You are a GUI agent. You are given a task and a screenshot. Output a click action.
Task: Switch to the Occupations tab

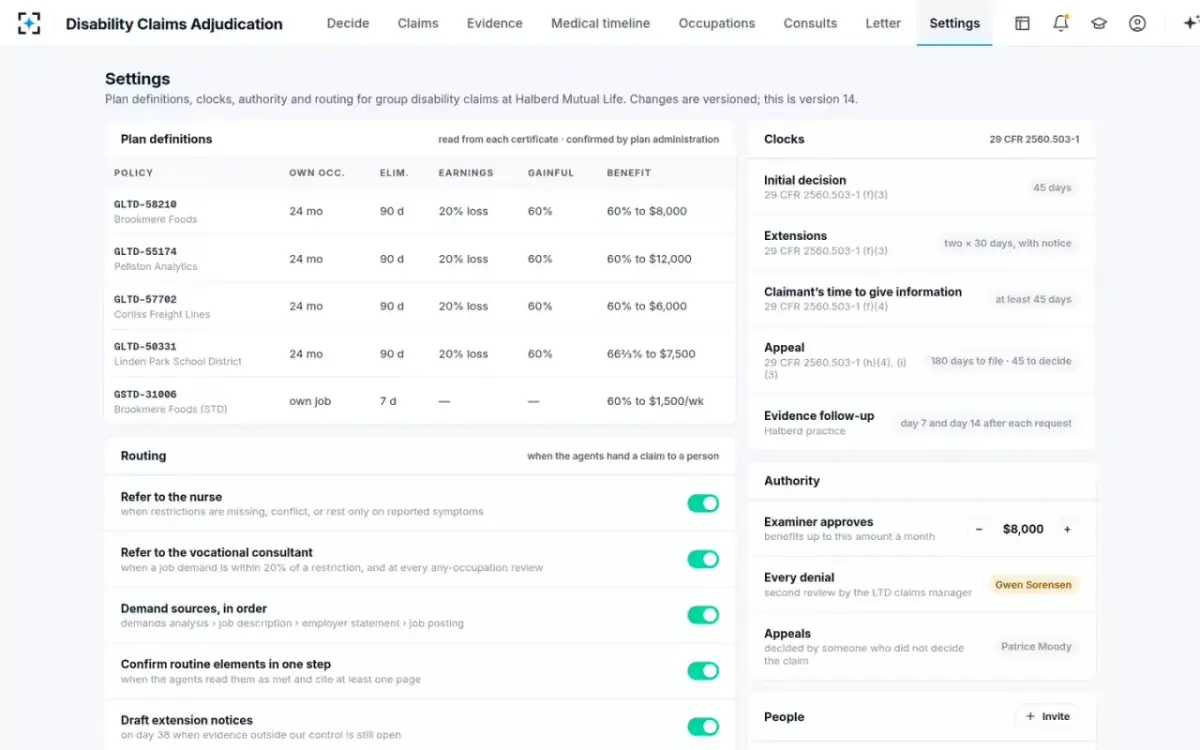coord(717,23)
